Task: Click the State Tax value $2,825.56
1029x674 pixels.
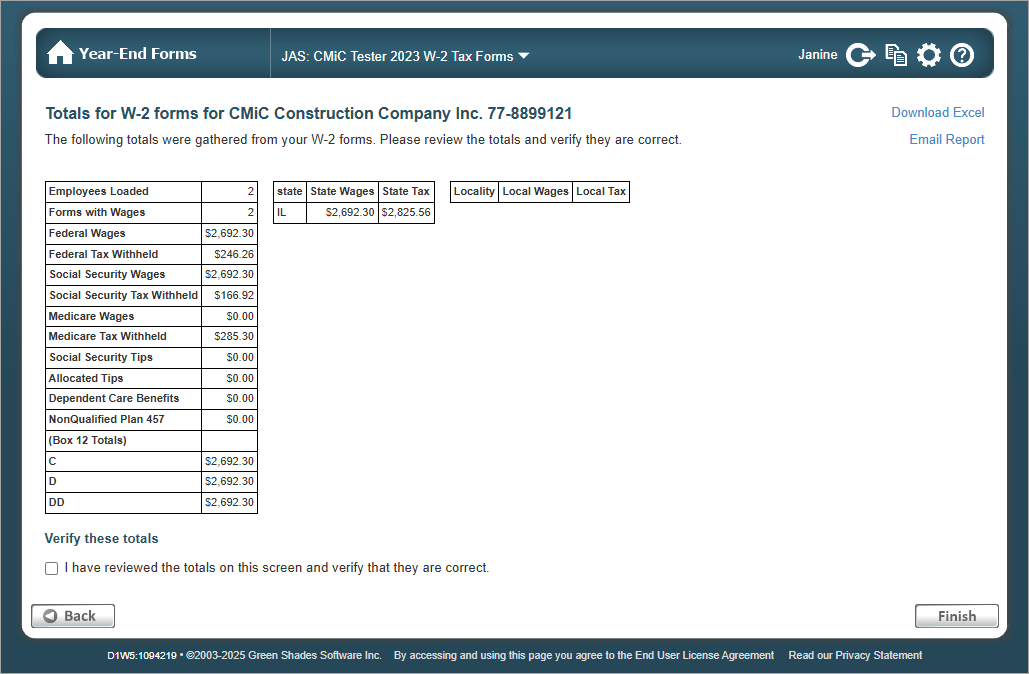Action: (x=406, y=213)
